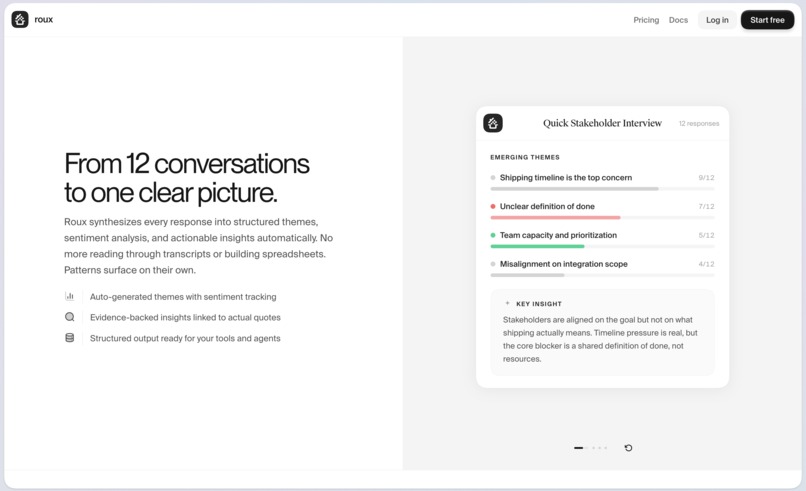Click the sparkle icon beside KEY INSIGHT

tap(507, 303)
